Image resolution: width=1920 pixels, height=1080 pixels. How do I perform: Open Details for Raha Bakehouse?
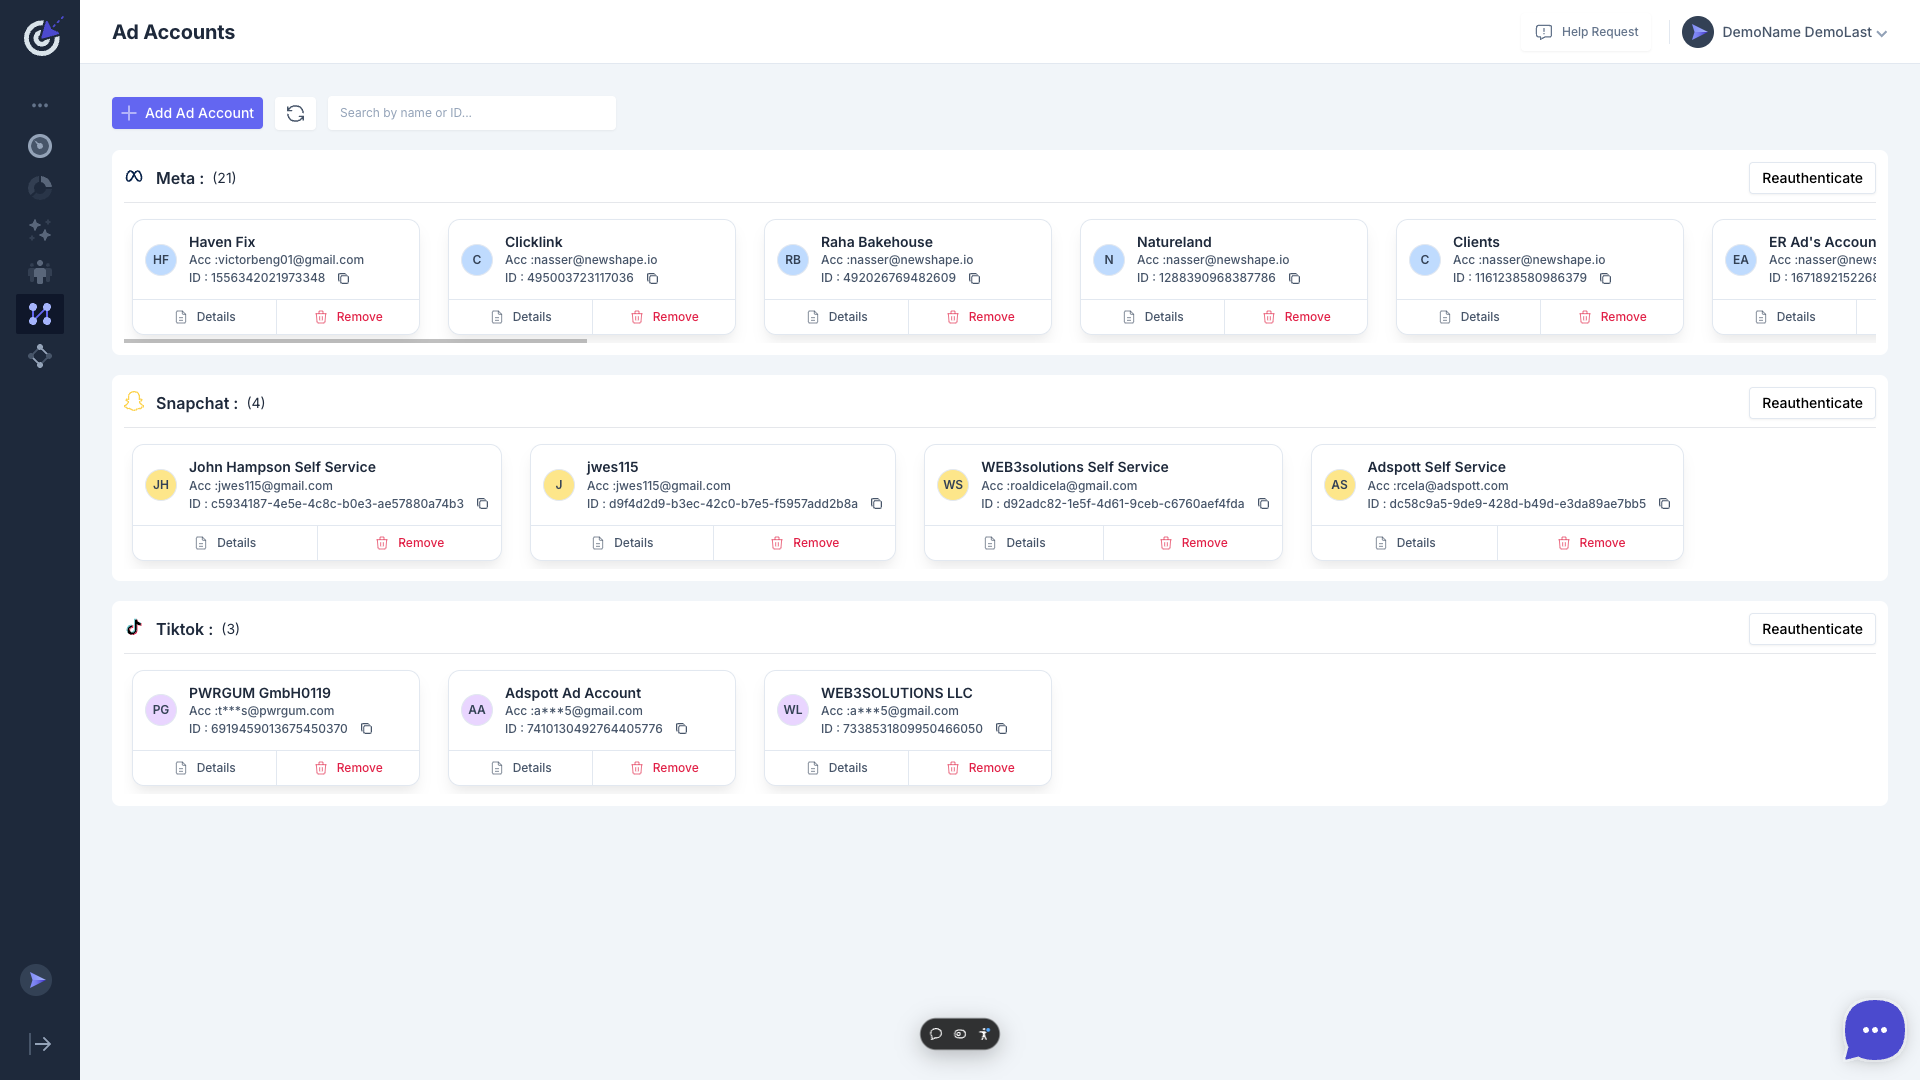pyautogui.click(x=837, y=317)
